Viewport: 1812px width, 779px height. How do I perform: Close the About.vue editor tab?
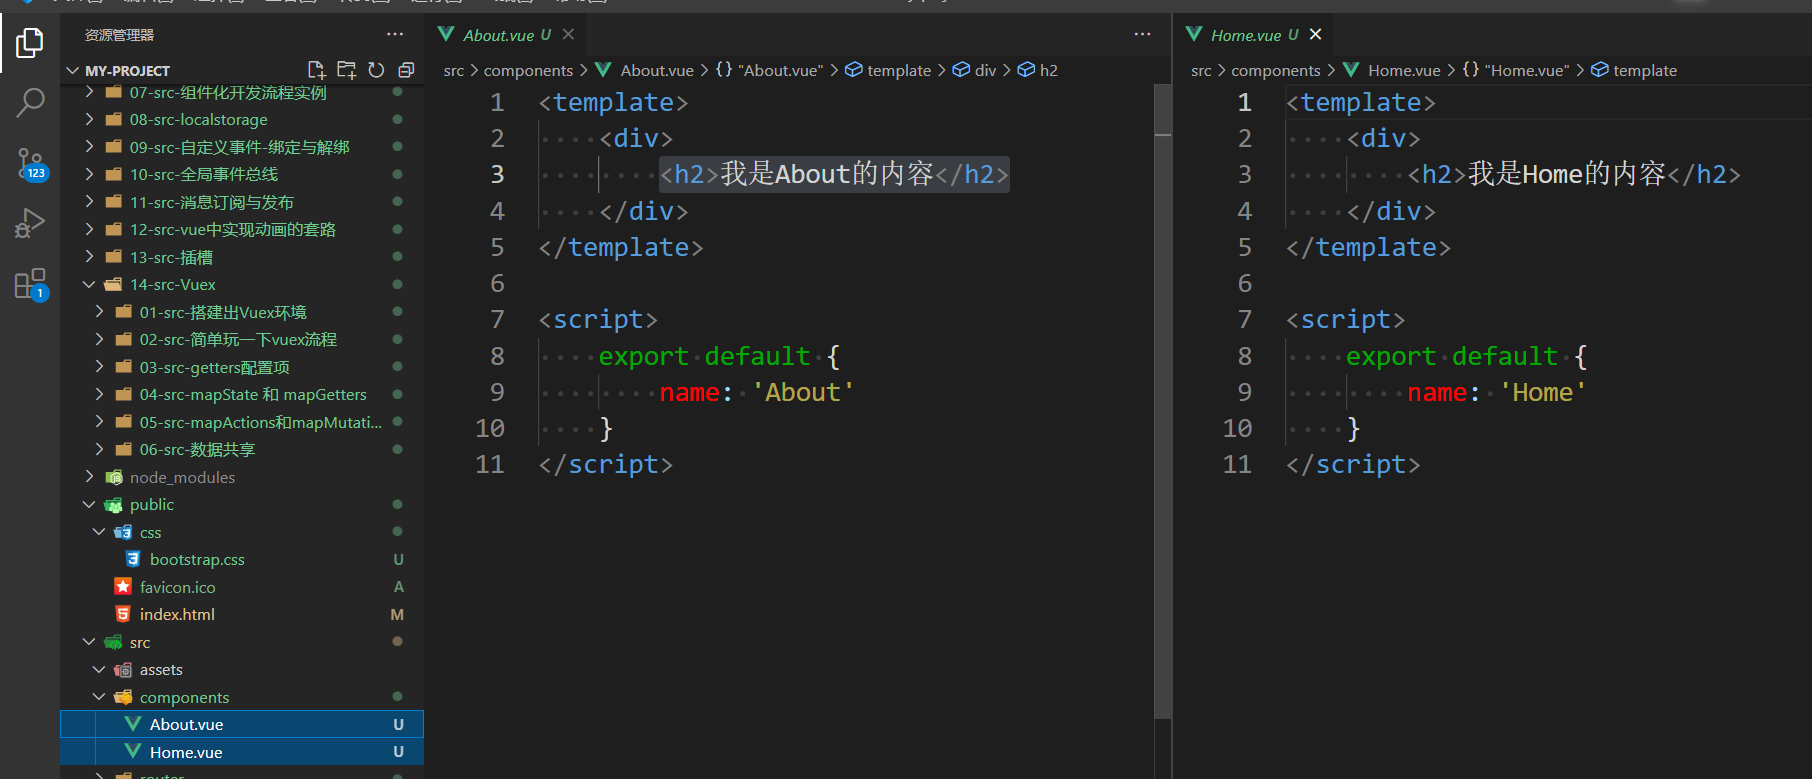(x=568, y=34)
